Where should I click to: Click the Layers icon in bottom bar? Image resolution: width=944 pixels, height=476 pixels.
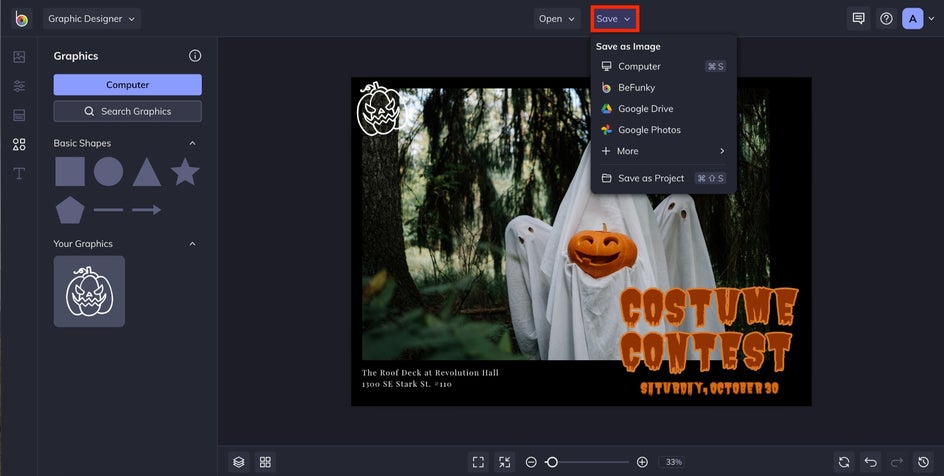(238, 462)
